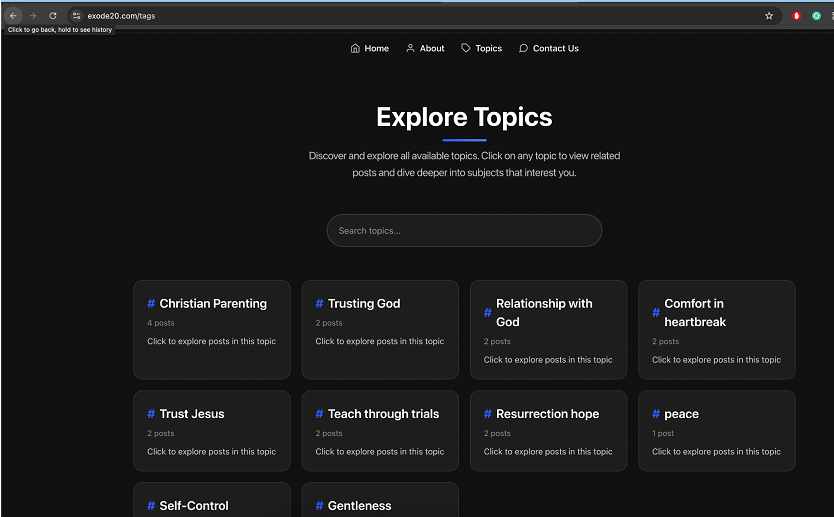Click the browser back arrow
Image resolution: width=834 pixels, height=517 pixels.
point(13,16)
